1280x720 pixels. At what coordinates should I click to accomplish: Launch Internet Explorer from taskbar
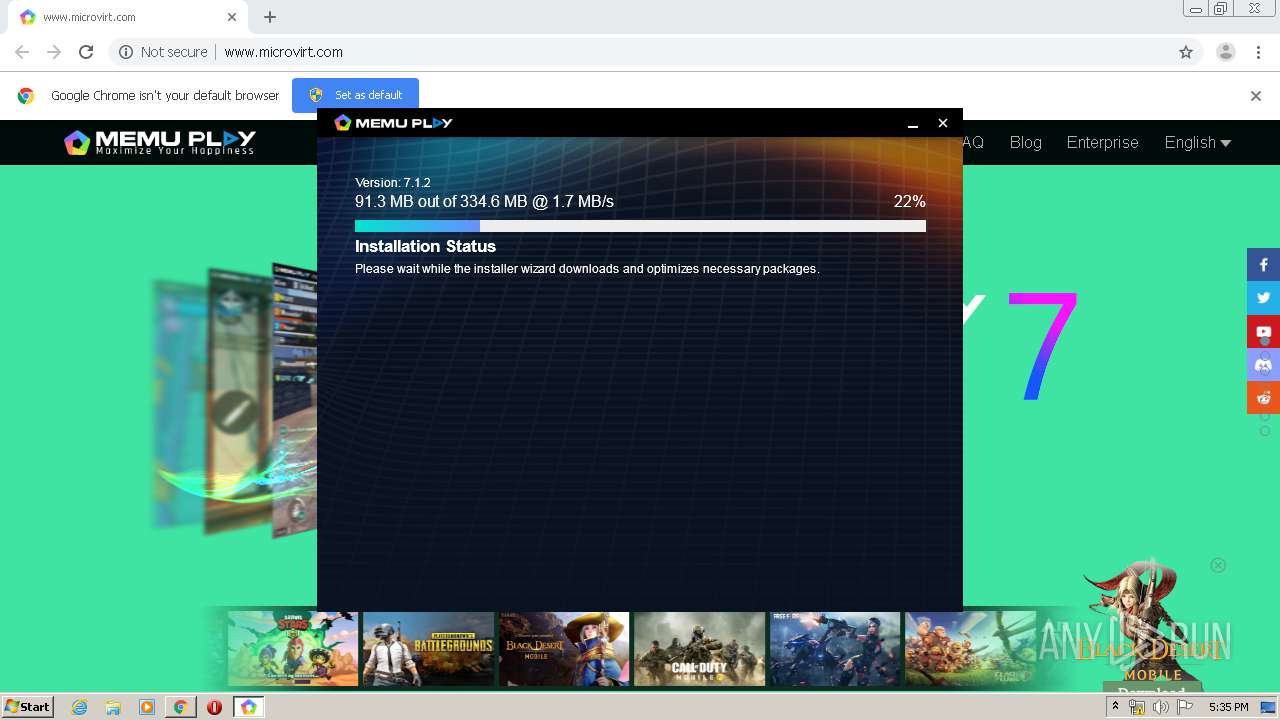[x=79, y=707]
